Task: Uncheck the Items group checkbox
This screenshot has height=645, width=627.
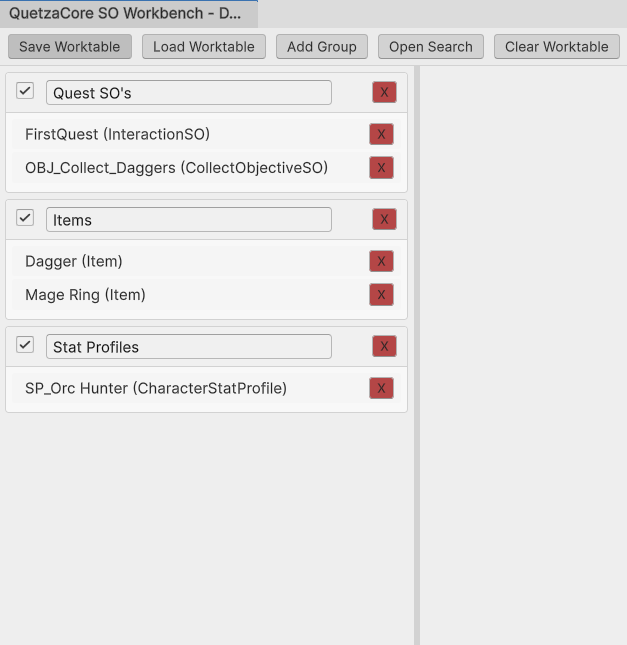Action: click(x=25, y=218)
